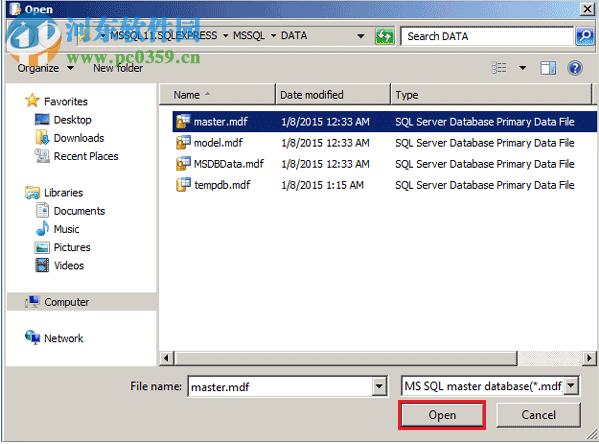Click the Documents library icon
This screenshot has height=444, width=599.
pos(42,211)
